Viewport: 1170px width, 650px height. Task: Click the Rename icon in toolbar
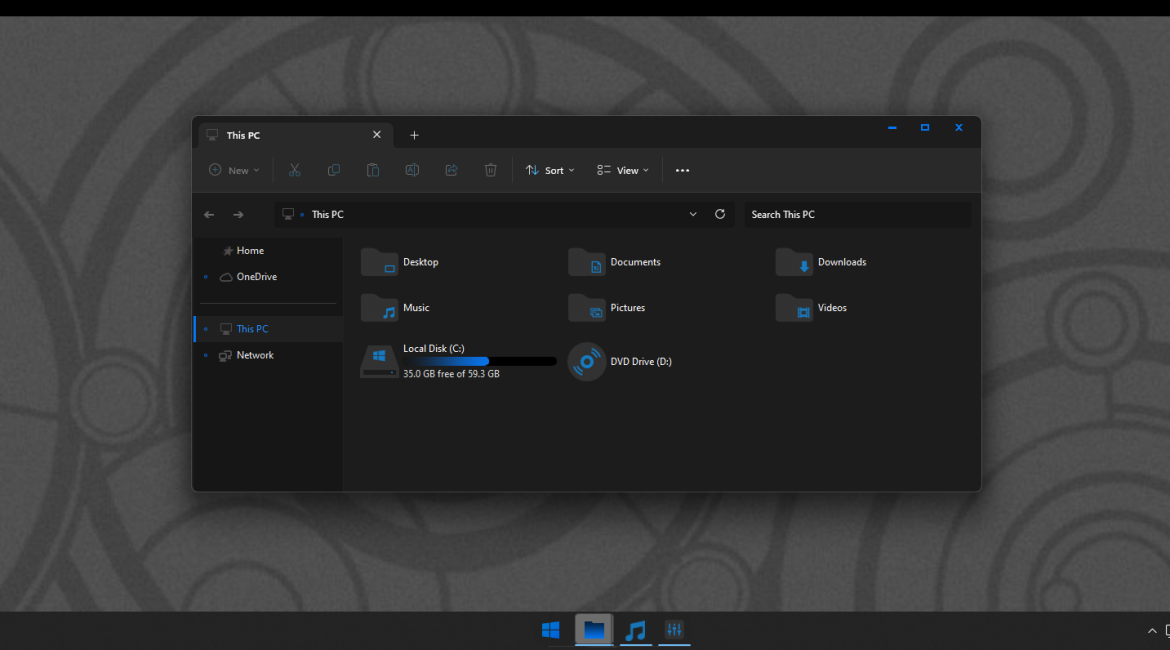point(412,170)
